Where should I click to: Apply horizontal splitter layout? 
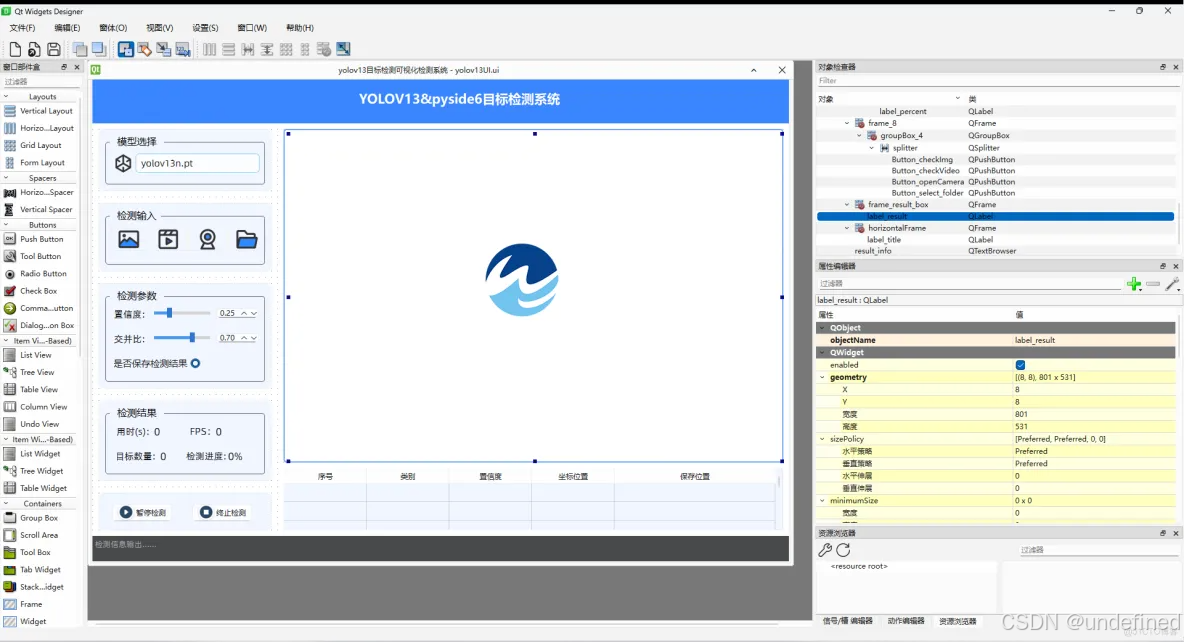pyautogui.click(x=248, y=49)
